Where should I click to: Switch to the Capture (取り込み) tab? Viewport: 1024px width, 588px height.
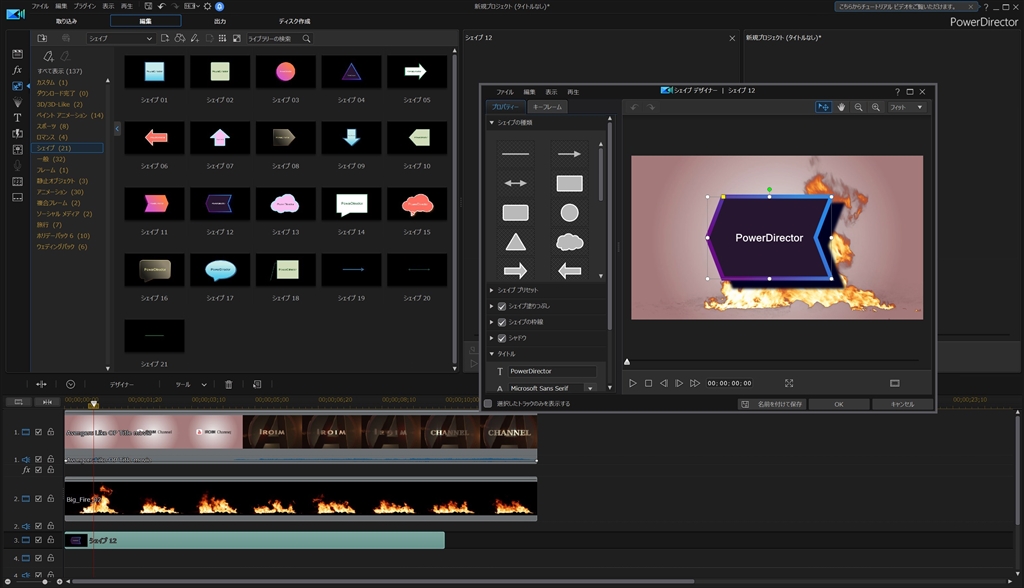tap(66, 21)
